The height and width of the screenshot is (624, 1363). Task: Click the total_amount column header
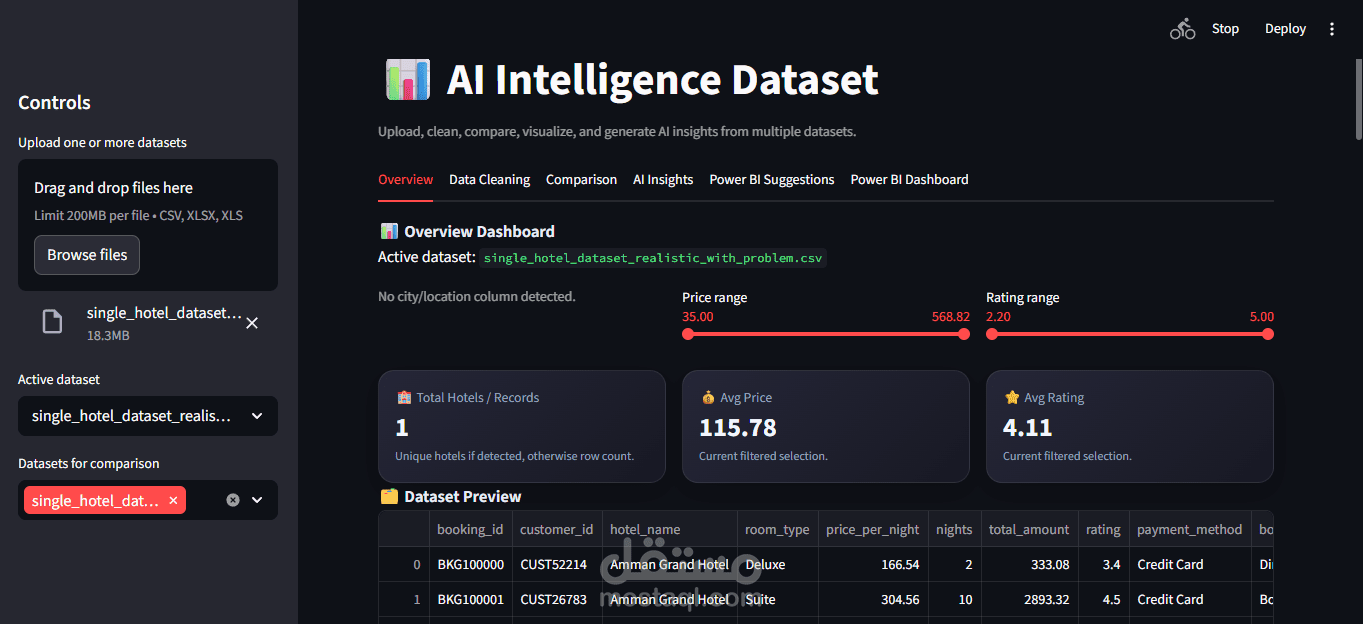1029,529
